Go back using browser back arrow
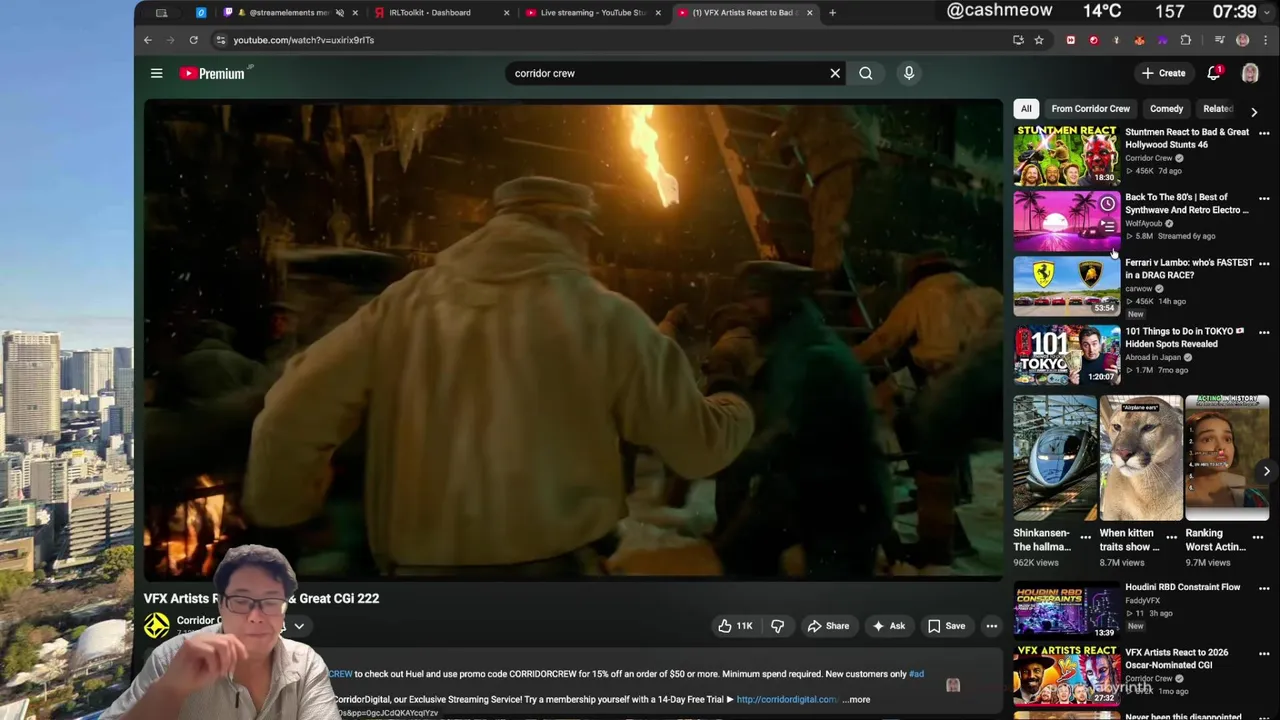The height and width of the screenshot is (720, 1280). tap(147, 40)
